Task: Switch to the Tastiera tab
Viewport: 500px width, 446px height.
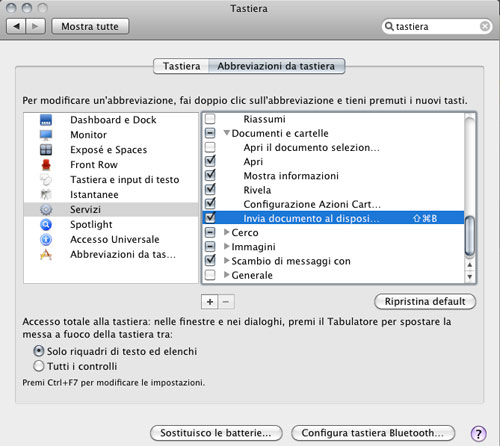Action: pos(181,66)
